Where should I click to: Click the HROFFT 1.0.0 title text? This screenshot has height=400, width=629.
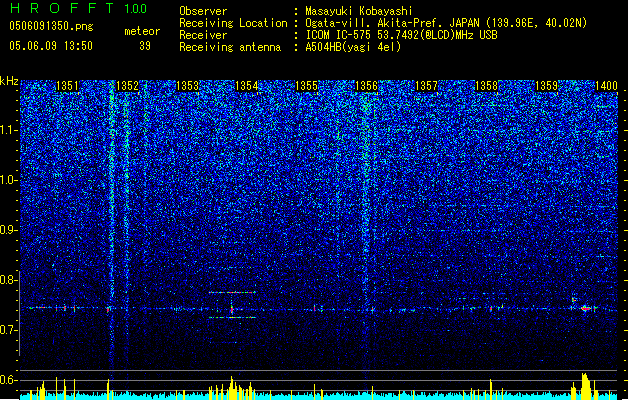[78, 8]
